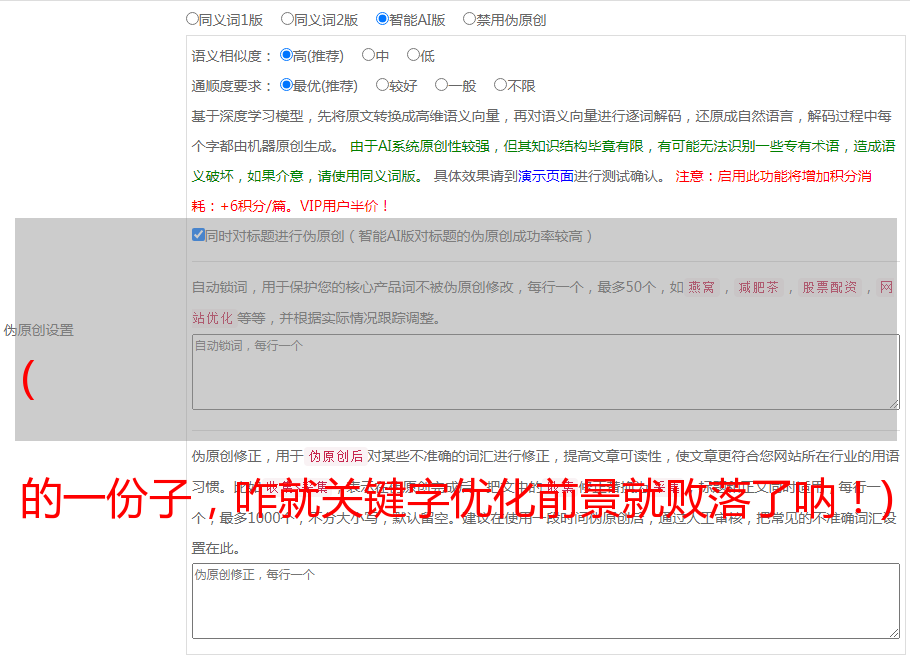Select the 智能AI版 radio button
Image resolution: width=911 pixels, height=658 pixels.
[x=382, y=18]
